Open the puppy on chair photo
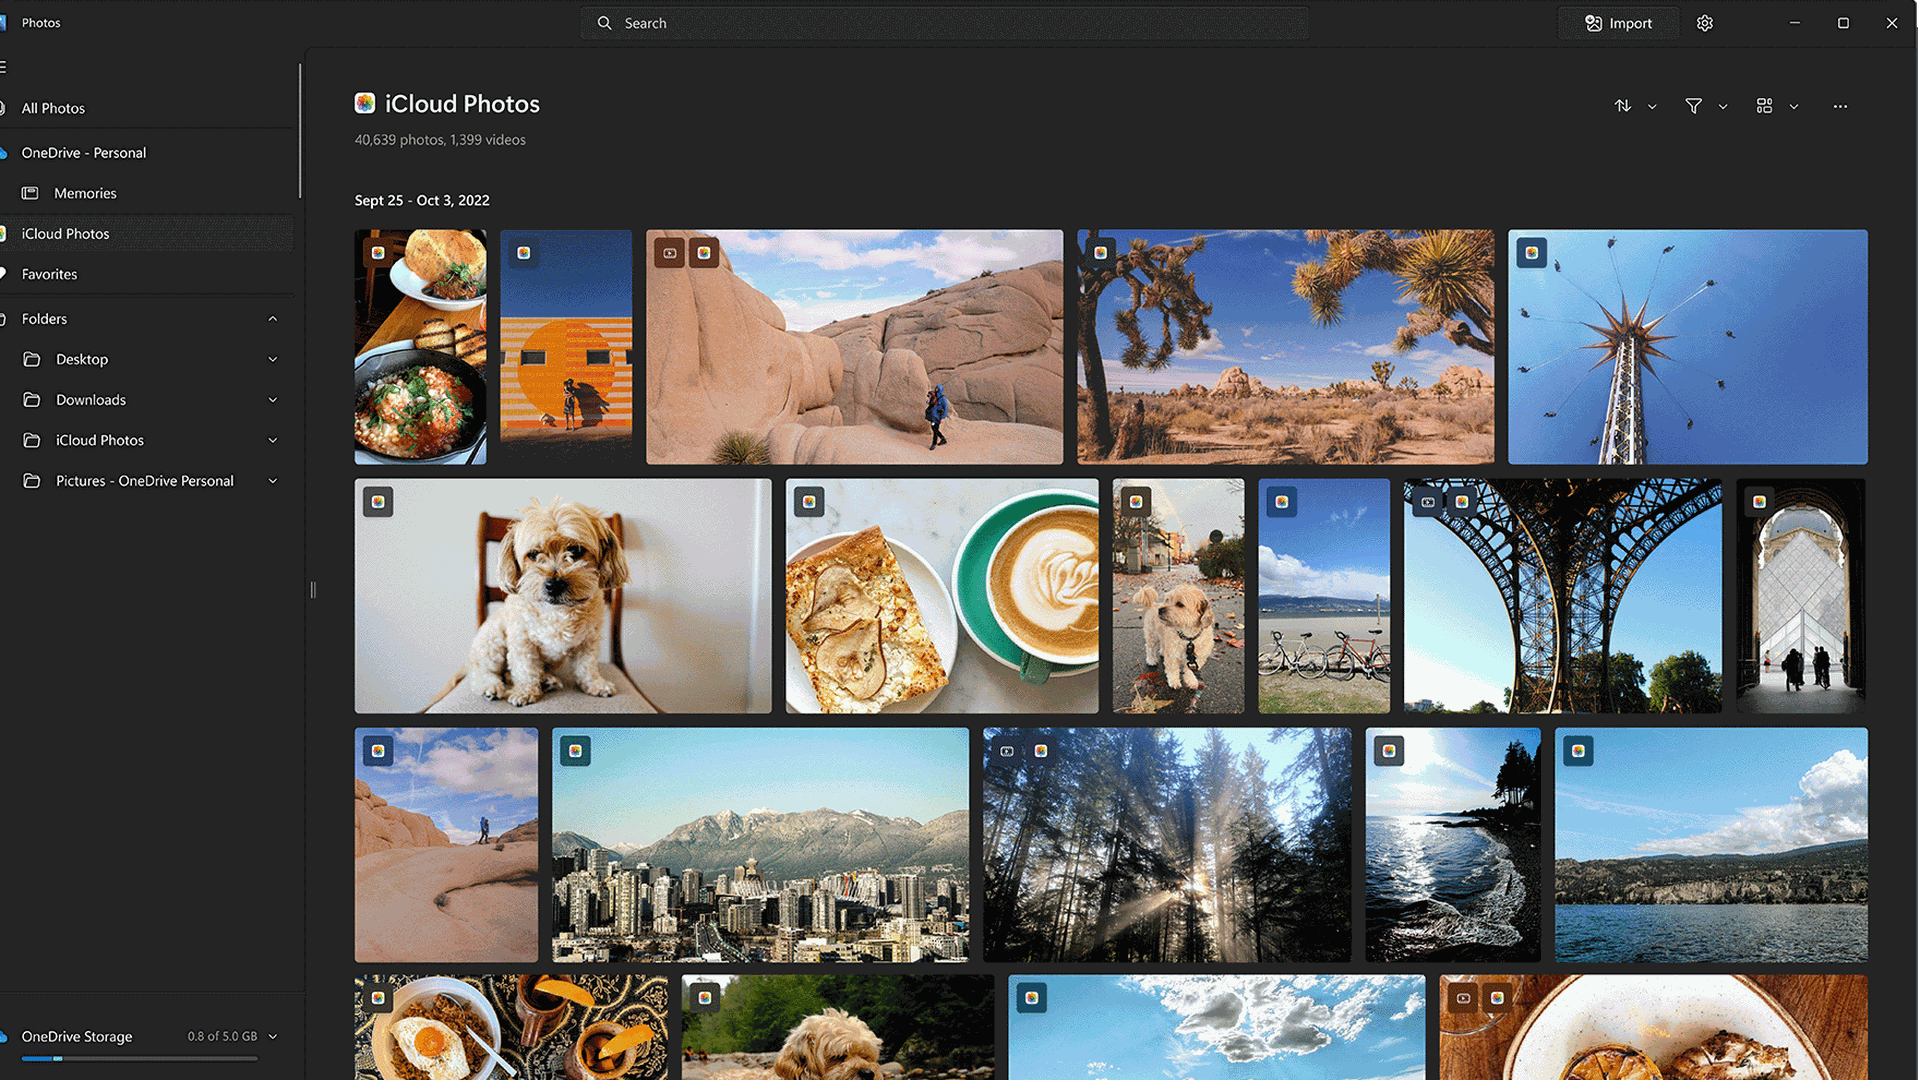The image size is (1920, 1080). [562, 596]
